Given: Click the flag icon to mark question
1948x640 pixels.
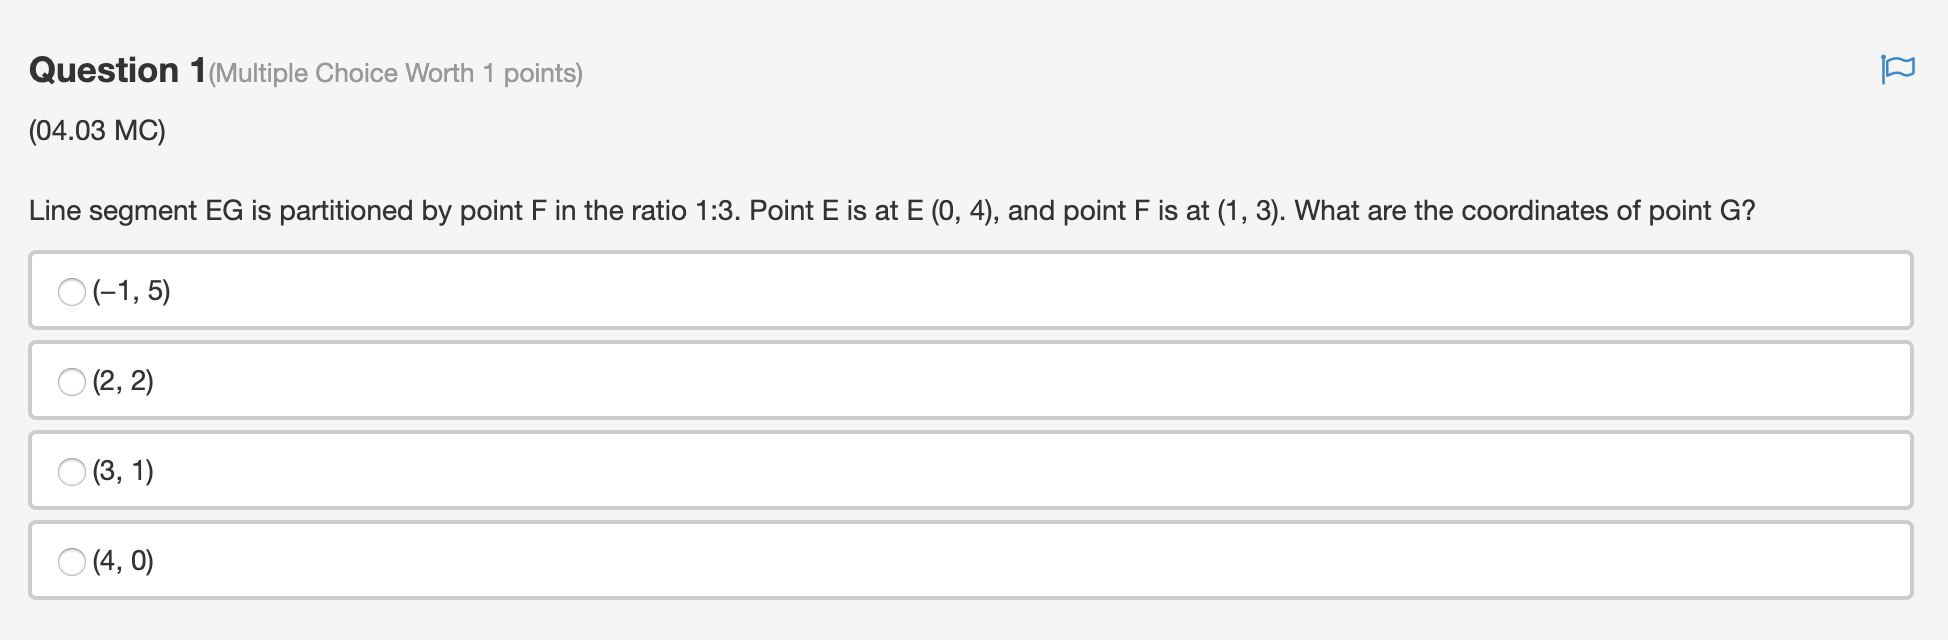Looking at the screenshot, I should pyautogui.click(x=1899, y=68).
